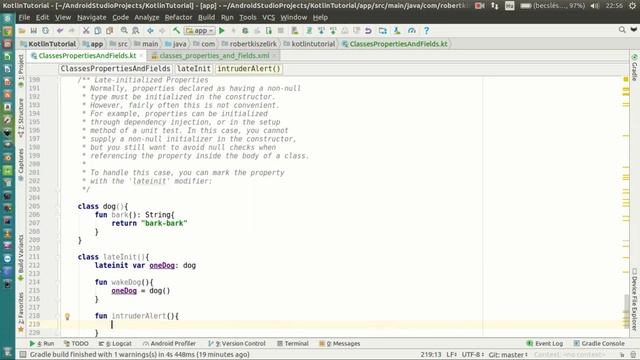This screenshot has width=640, height=360.
Task: Click the fold marker at class lateInit line
Action: [58, 257]
